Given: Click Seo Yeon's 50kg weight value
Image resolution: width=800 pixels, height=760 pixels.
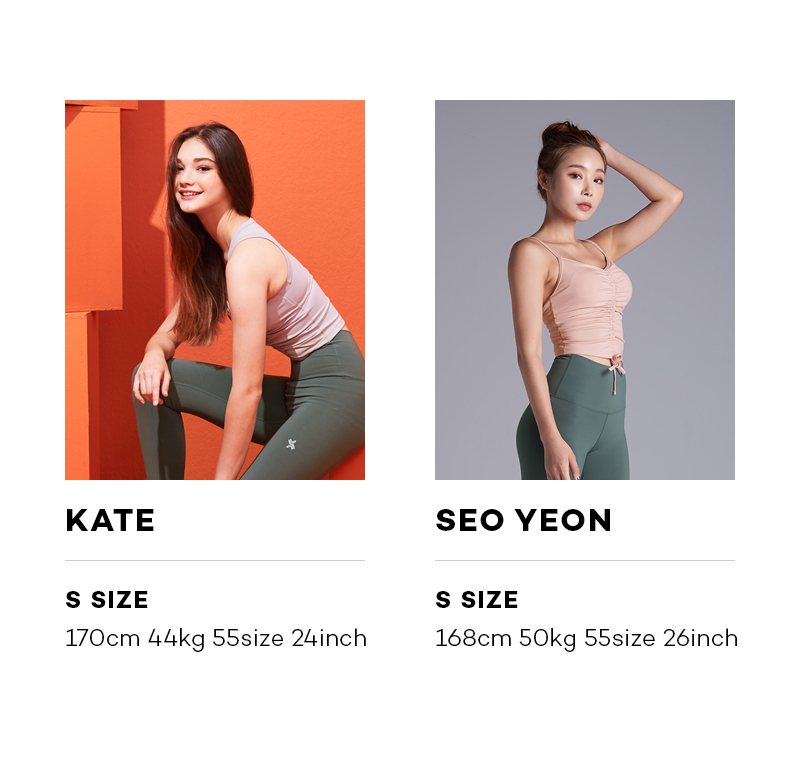Looking at the screenshot, I should click(547, 639).
